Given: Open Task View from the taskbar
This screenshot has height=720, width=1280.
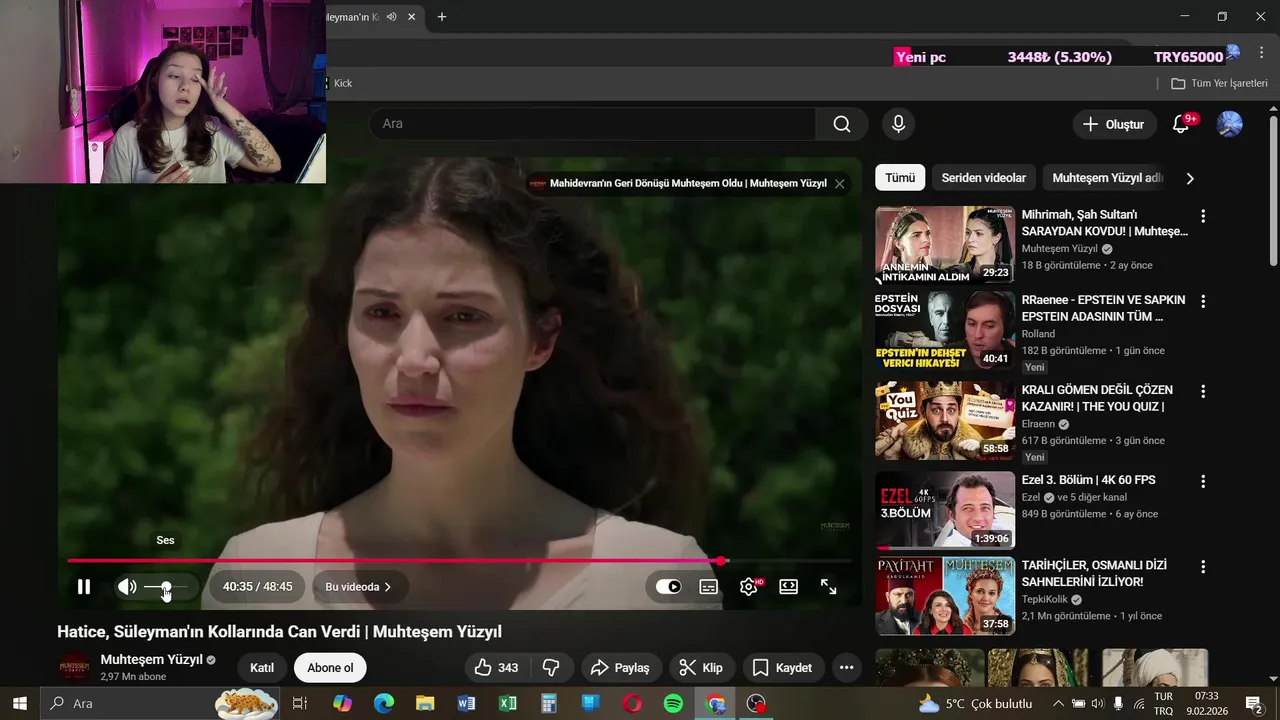Looking at the screenshot, I should pos(299,704).
